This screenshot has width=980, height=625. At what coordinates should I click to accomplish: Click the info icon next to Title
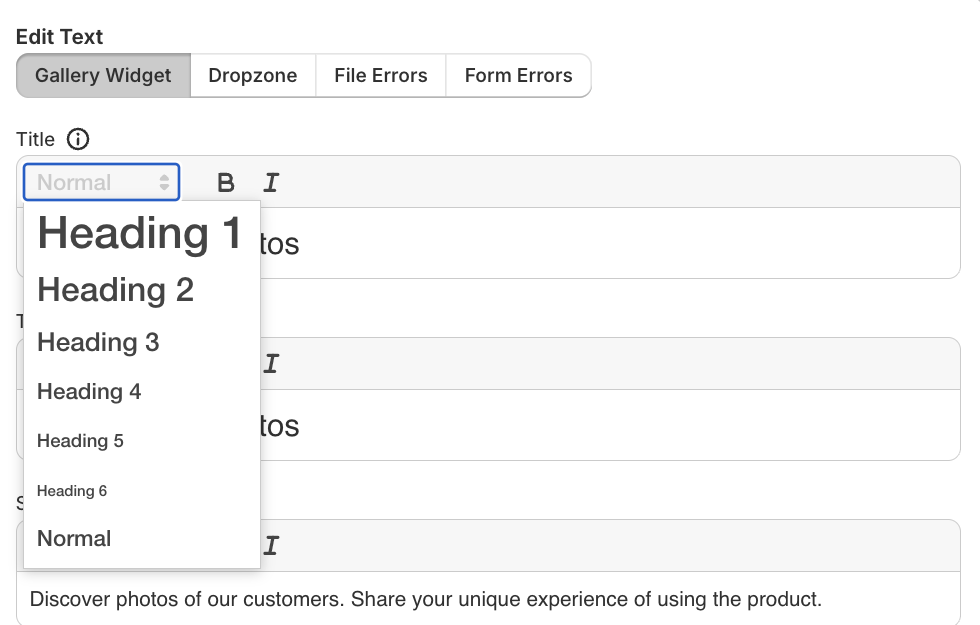coord(78,139)
